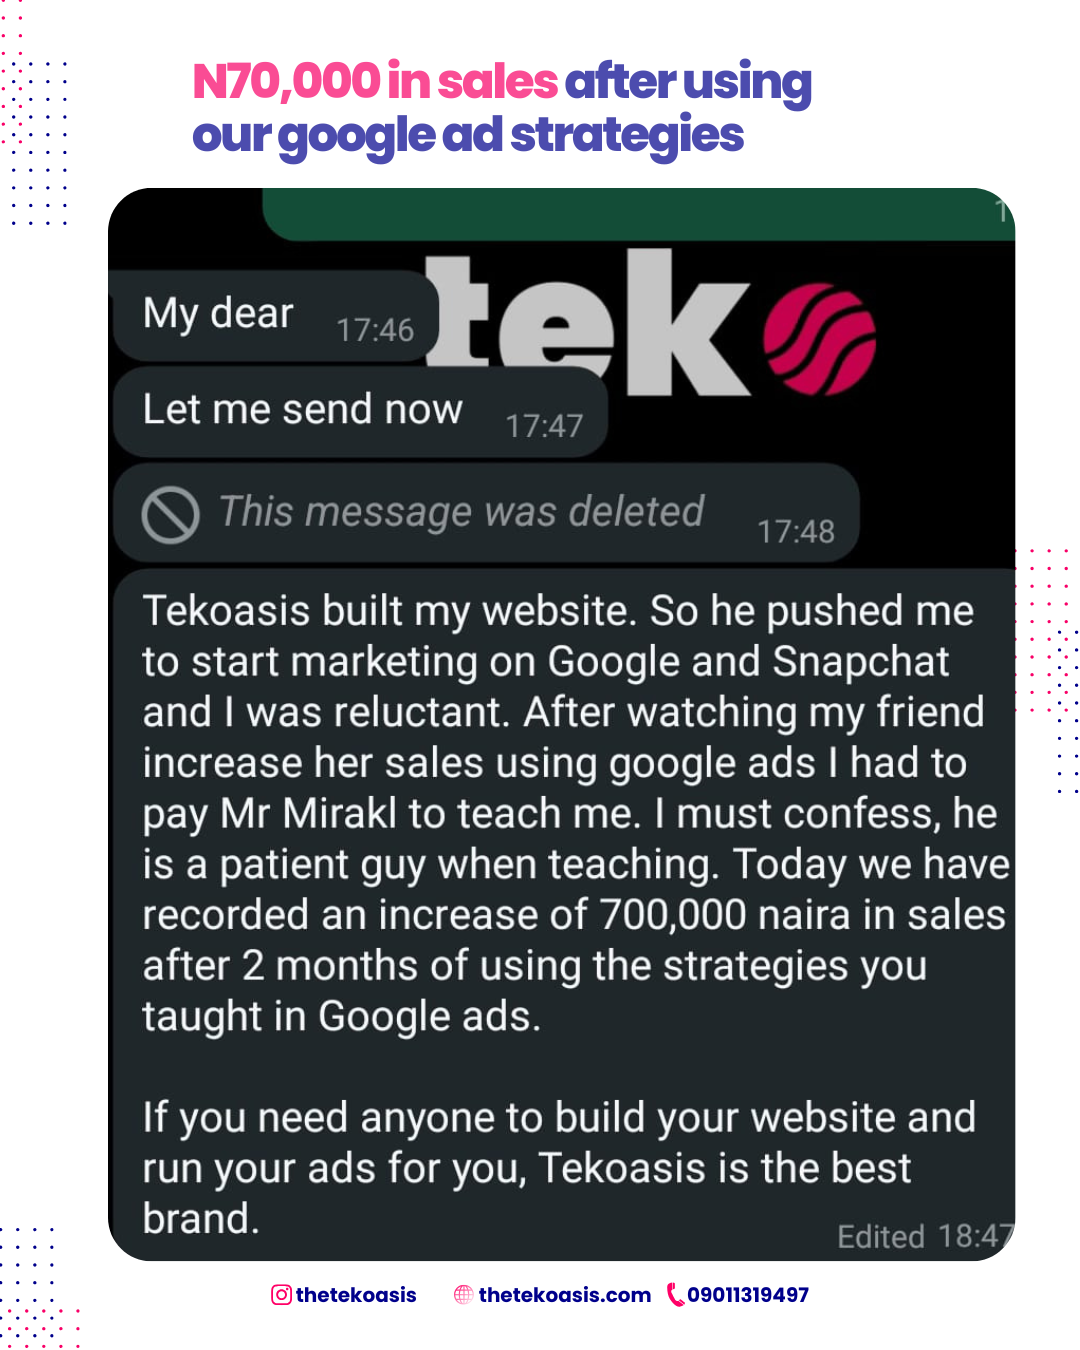This screenshot has height=1350, width=1080.
Task: Click the red swirl Tekoasis logo icon
Action: (x=820, y=339)
